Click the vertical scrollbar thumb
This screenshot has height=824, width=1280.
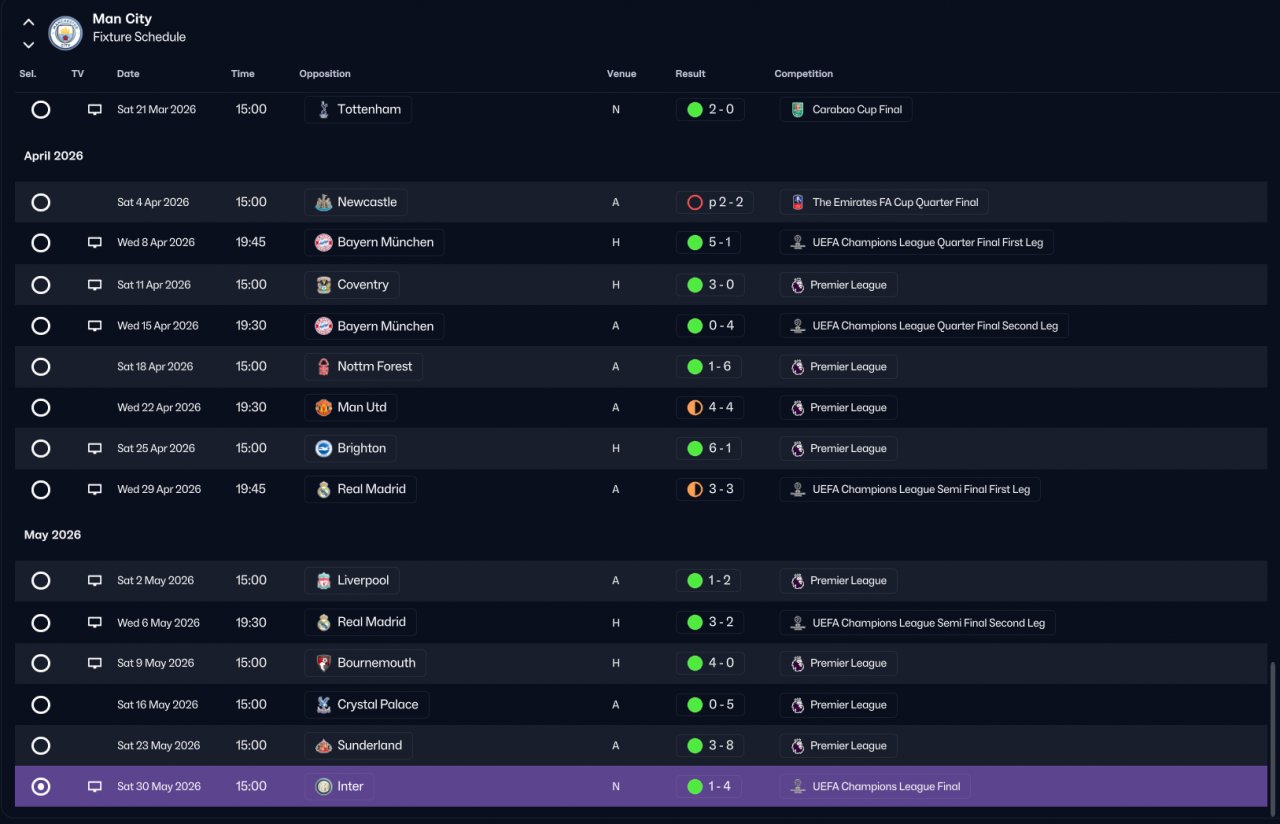pos(1272,733)
